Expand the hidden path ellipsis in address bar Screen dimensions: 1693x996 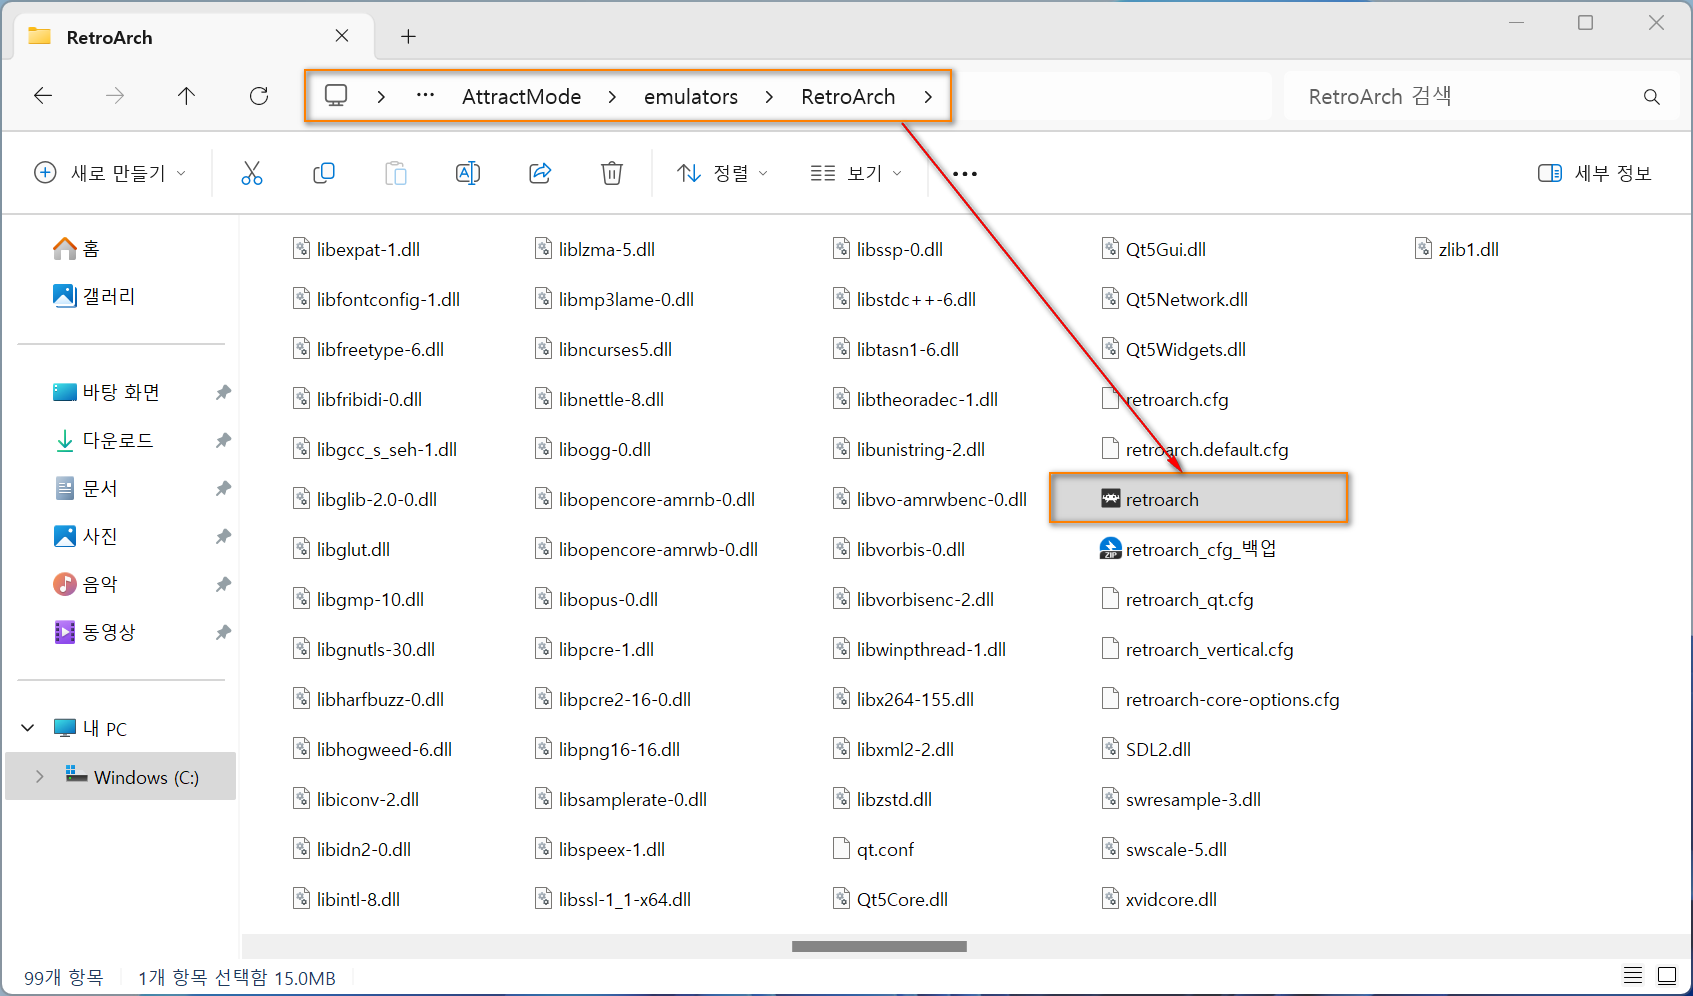425,96
